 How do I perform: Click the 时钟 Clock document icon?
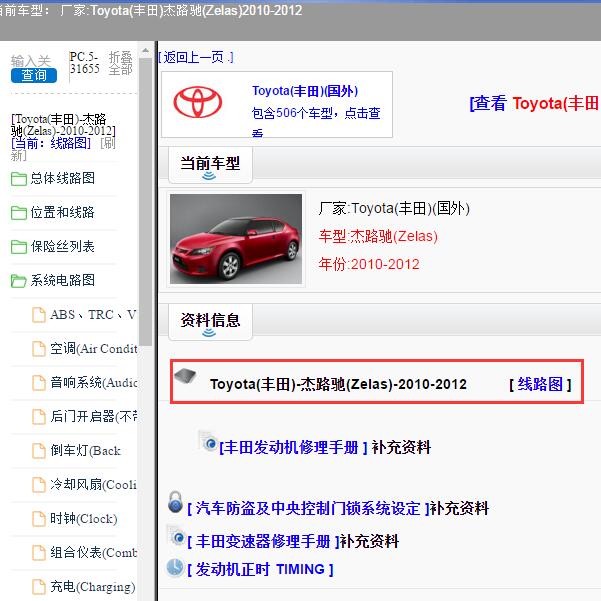38,519
